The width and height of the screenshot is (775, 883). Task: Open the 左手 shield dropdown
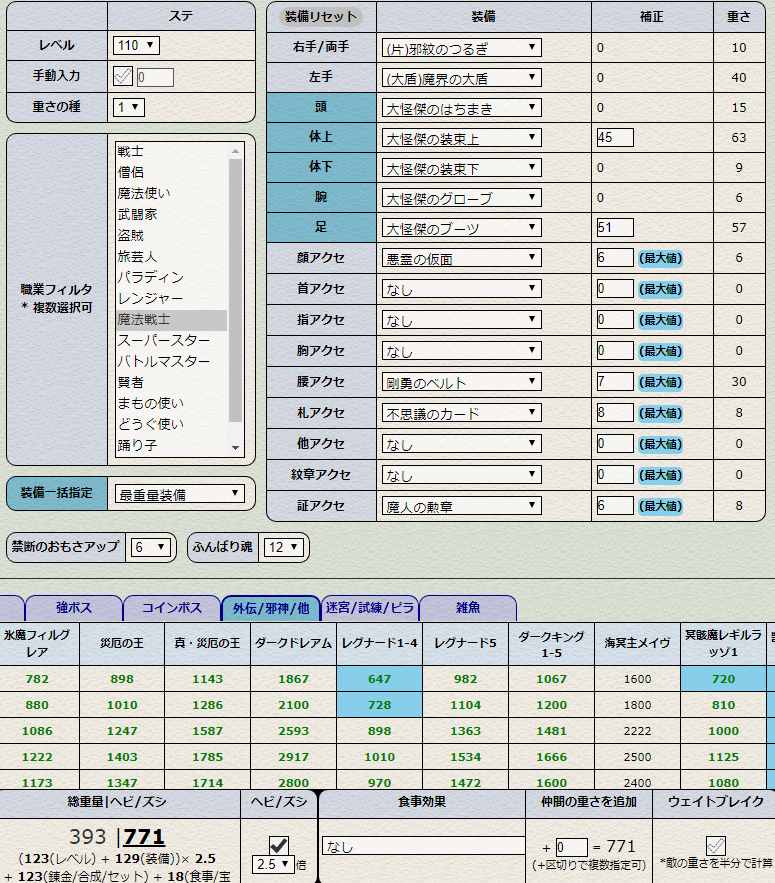461,78
